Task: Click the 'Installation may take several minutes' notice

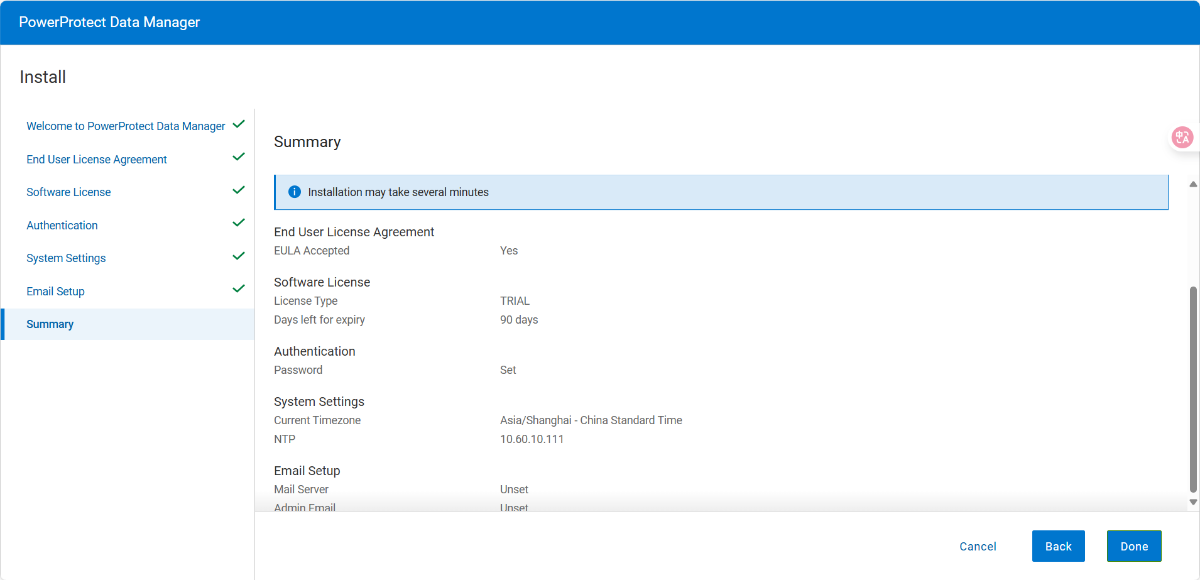Action: [721, 192]
